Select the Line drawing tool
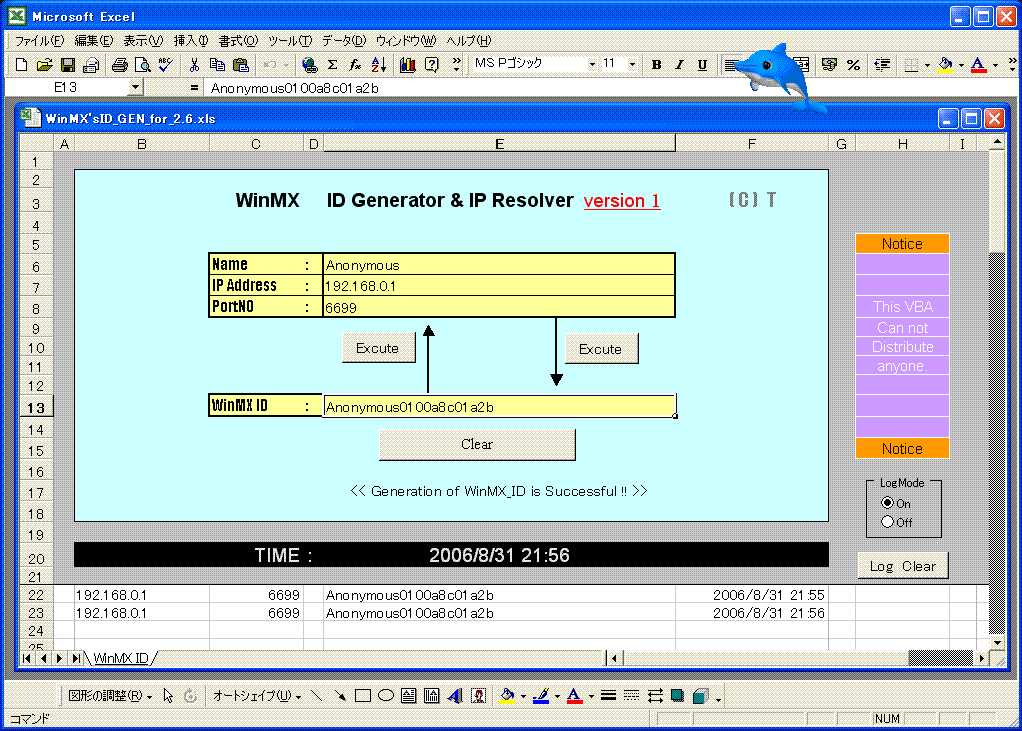This screenshot has height=731, width=1022. 317,696
